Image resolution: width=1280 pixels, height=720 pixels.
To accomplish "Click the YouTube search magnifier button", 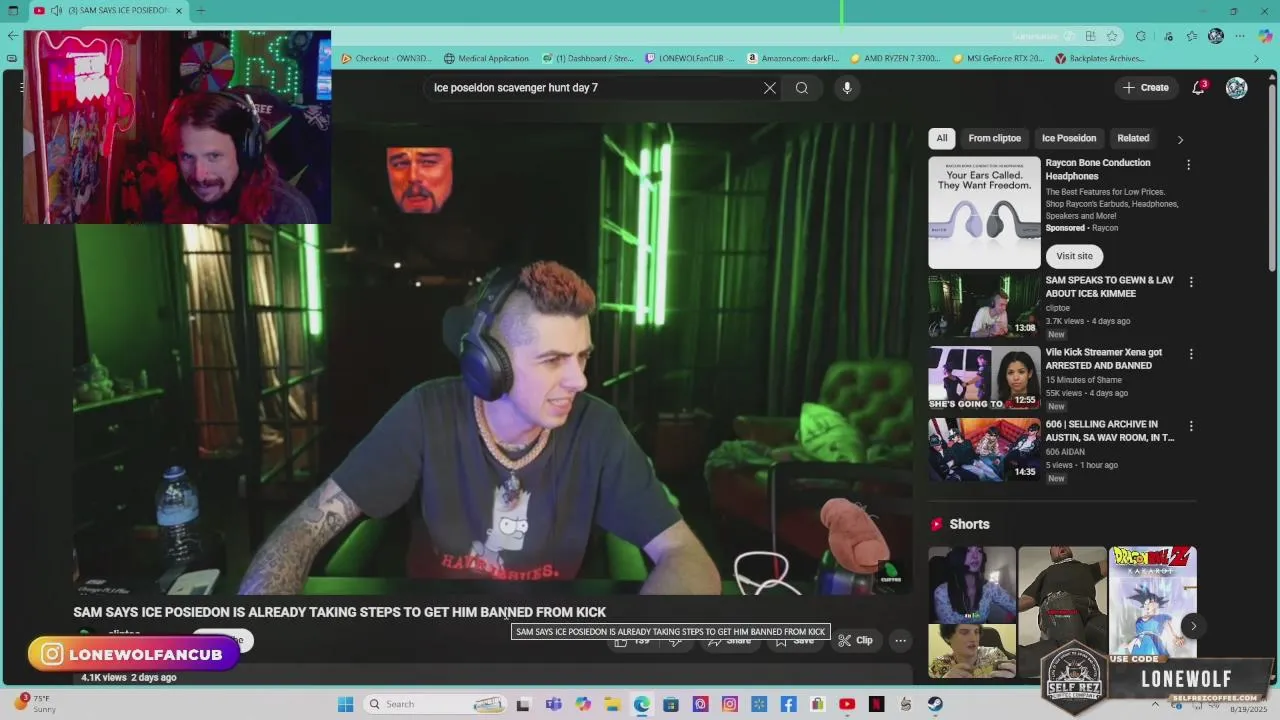I will click(802, 88).
